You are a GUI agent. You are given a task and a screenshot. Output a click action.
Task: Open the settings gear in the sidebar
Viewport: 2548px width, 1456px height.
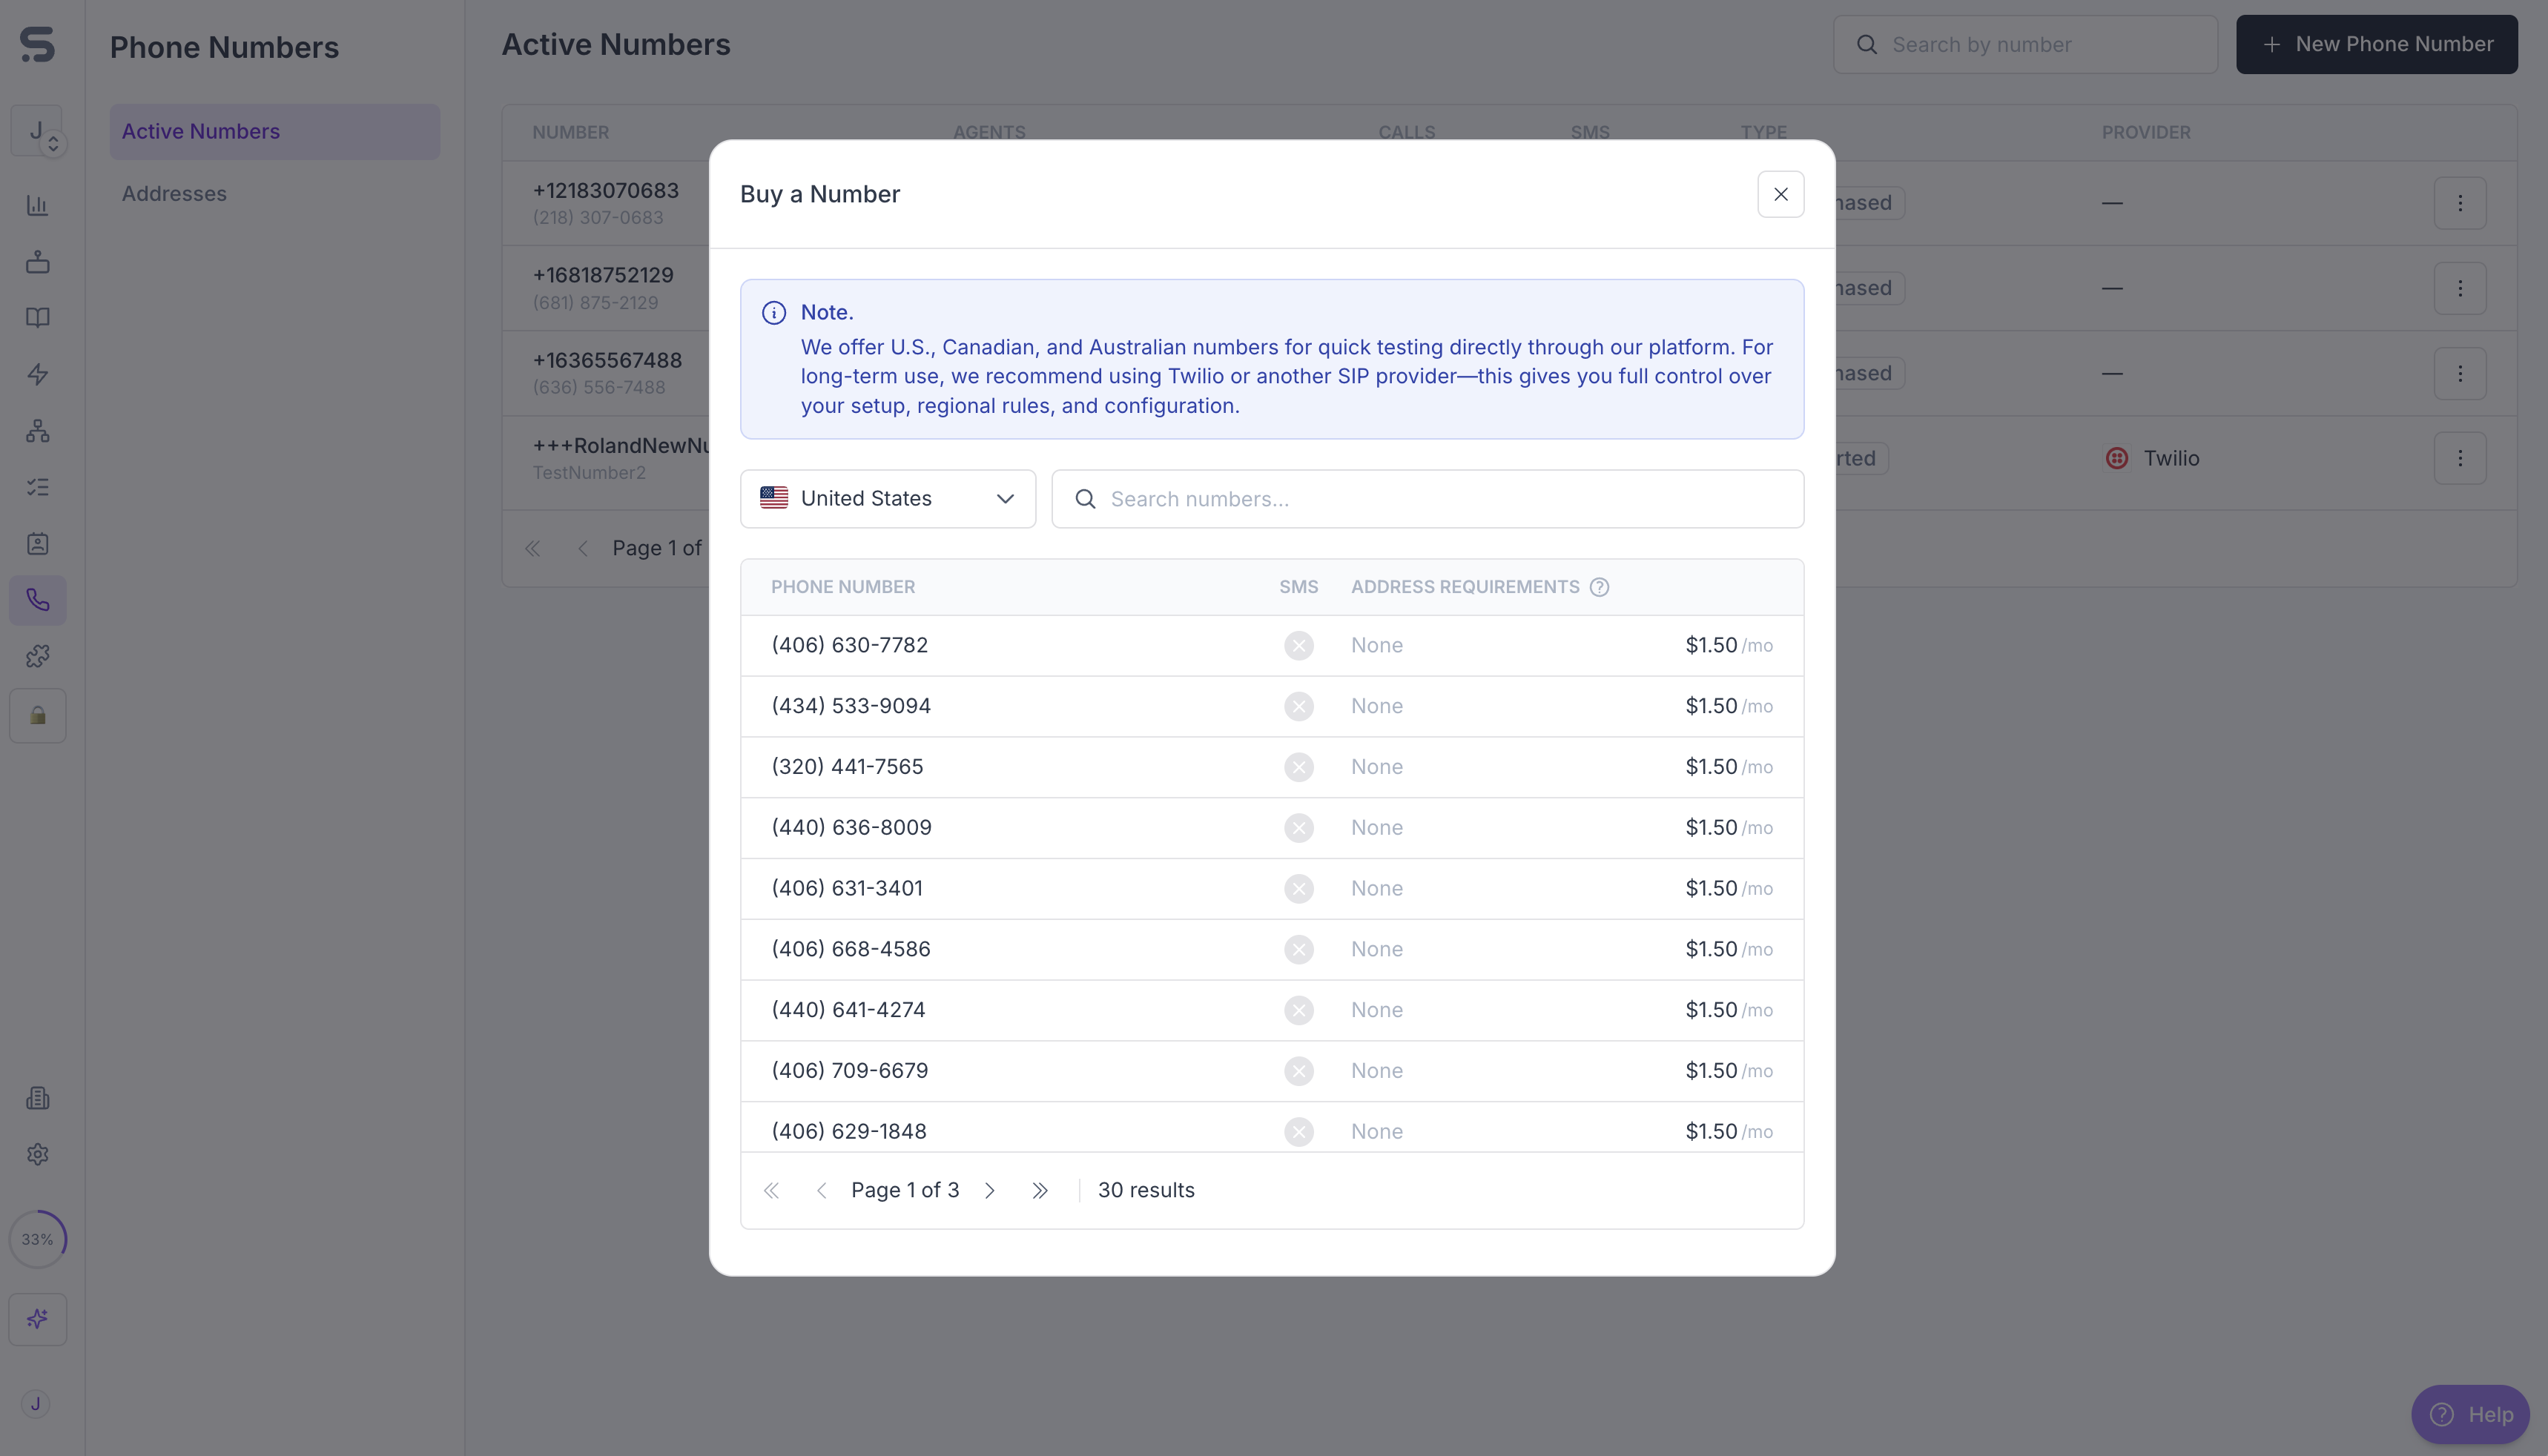pos(38,1154)
